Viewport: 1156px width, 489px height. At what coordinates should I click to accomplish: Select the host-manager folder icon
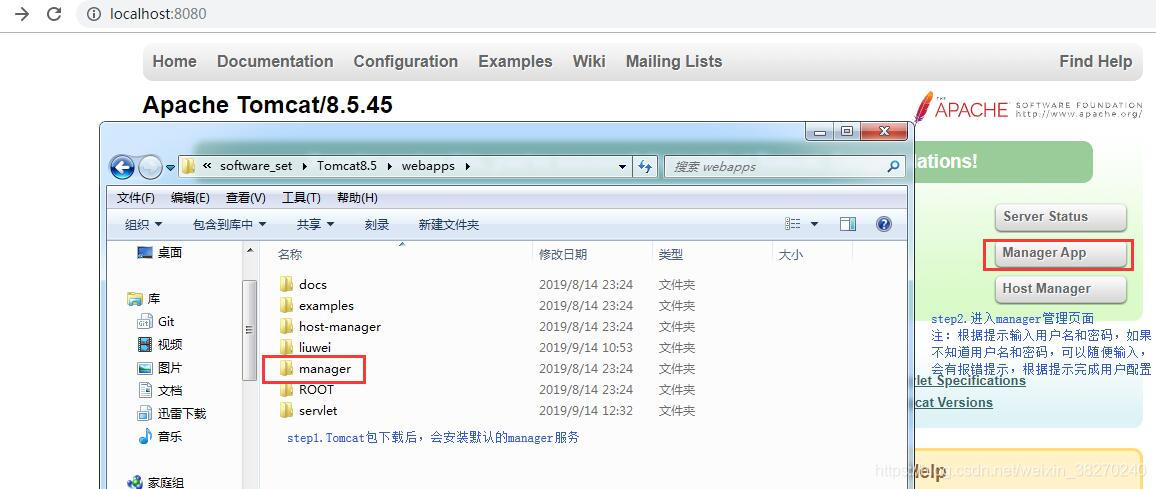[x=287, y=326]
